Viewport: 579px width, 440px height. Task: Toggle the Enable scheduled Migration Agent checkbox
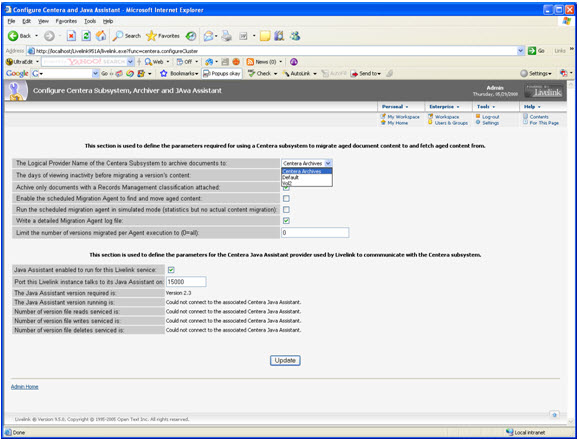(286, 199)
